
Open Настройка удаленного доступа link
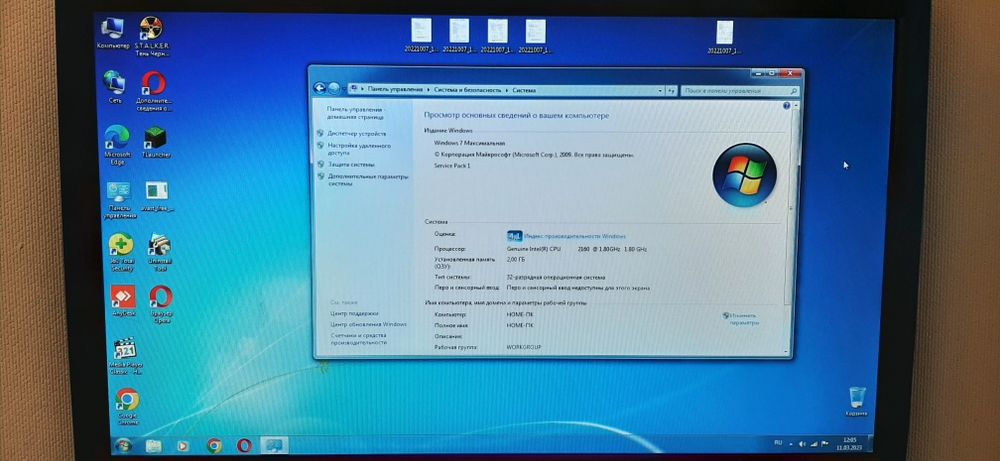tap(359, 149)
